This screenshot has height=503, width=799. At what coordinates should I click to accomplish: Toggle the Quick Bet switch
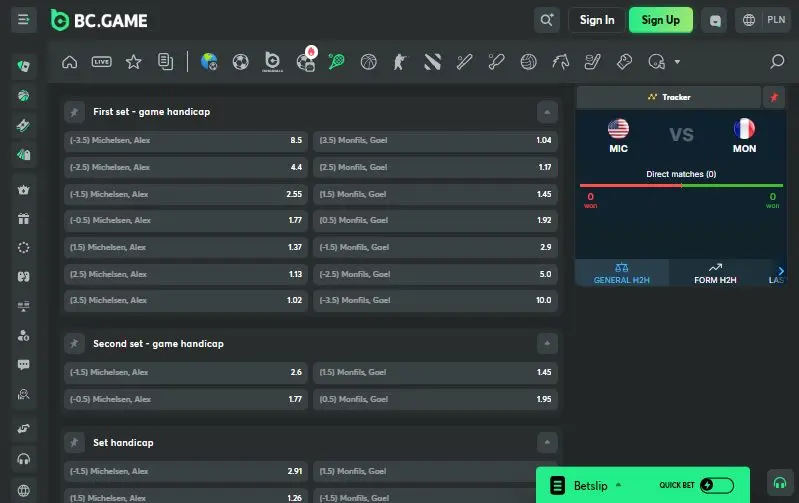pyautogui.click(x=716, y=485)
